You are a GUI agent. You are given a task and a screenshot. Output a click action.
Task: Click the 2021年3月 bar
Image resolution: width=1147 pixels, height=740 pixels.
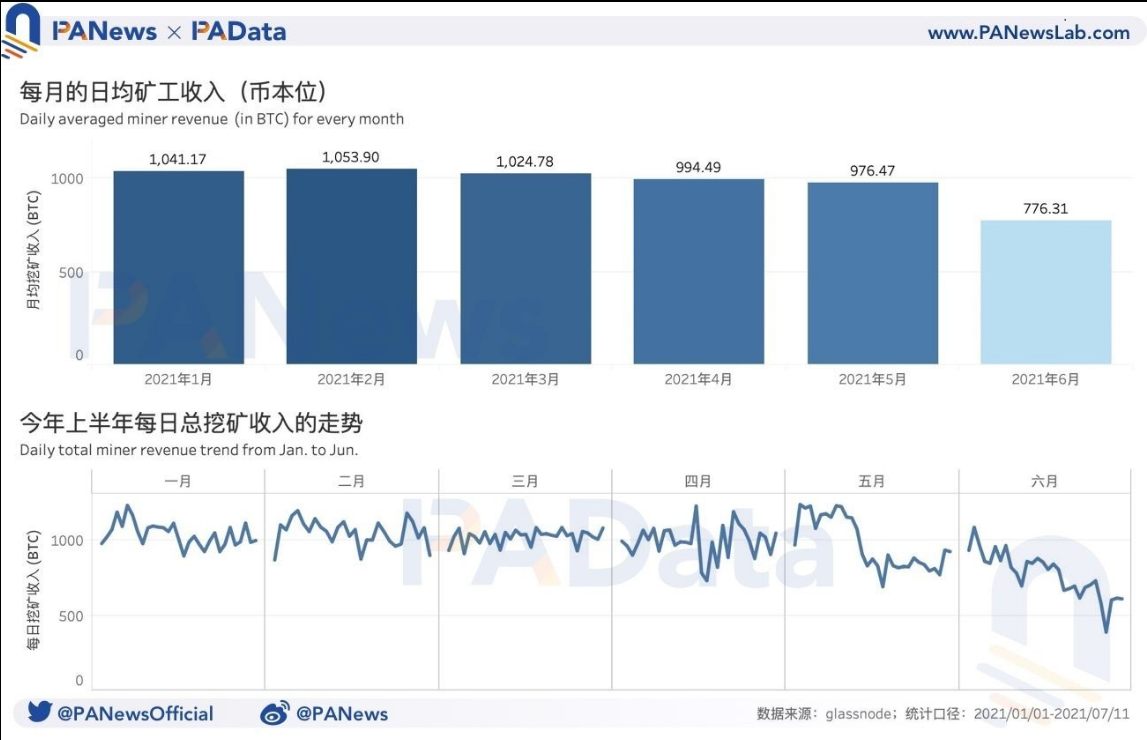tap(525, 268)
